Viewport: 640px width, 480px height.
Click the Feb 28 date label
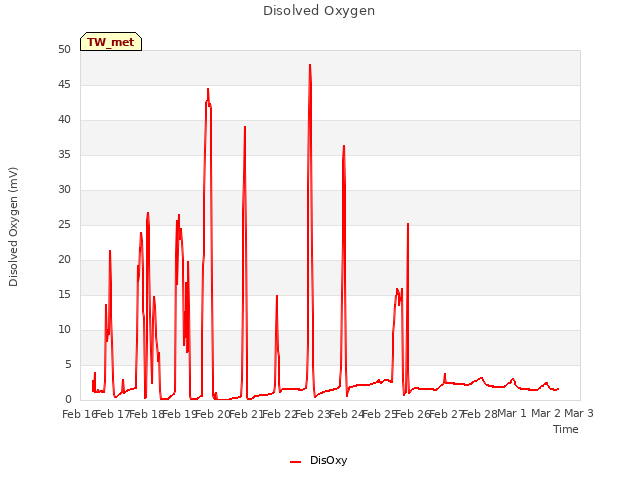[x=480, y=414]
